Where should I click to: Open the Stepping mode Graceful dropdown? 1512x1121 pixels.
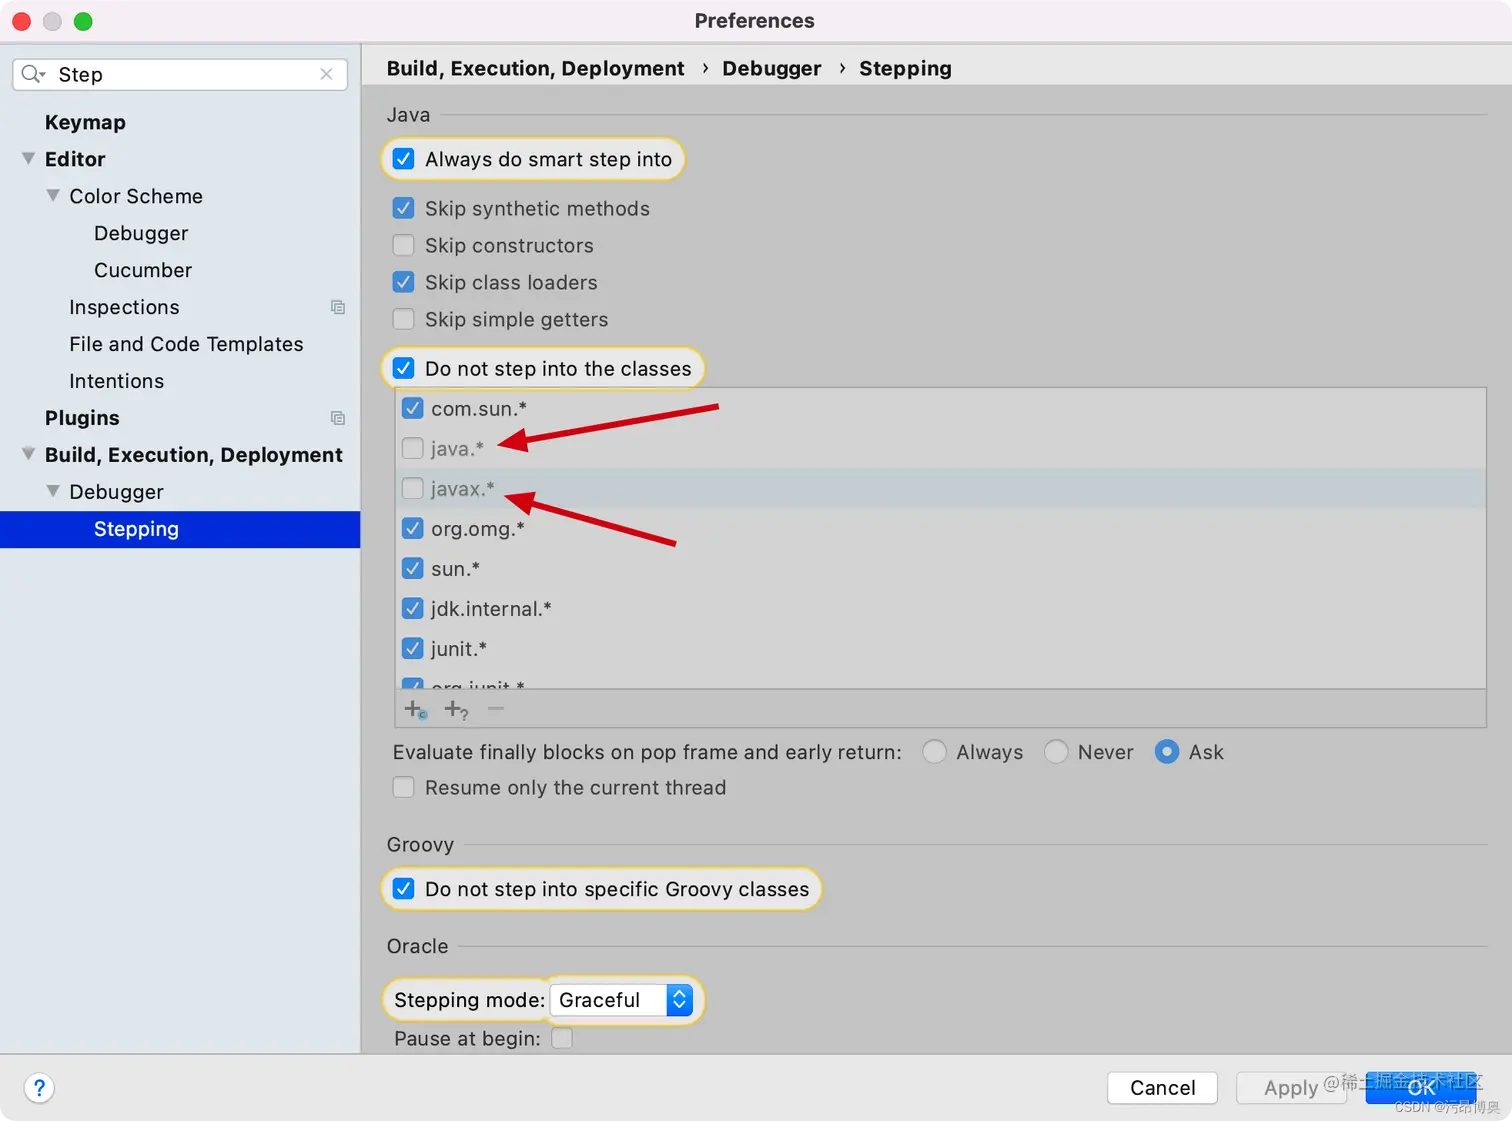tap(622, 1000)
